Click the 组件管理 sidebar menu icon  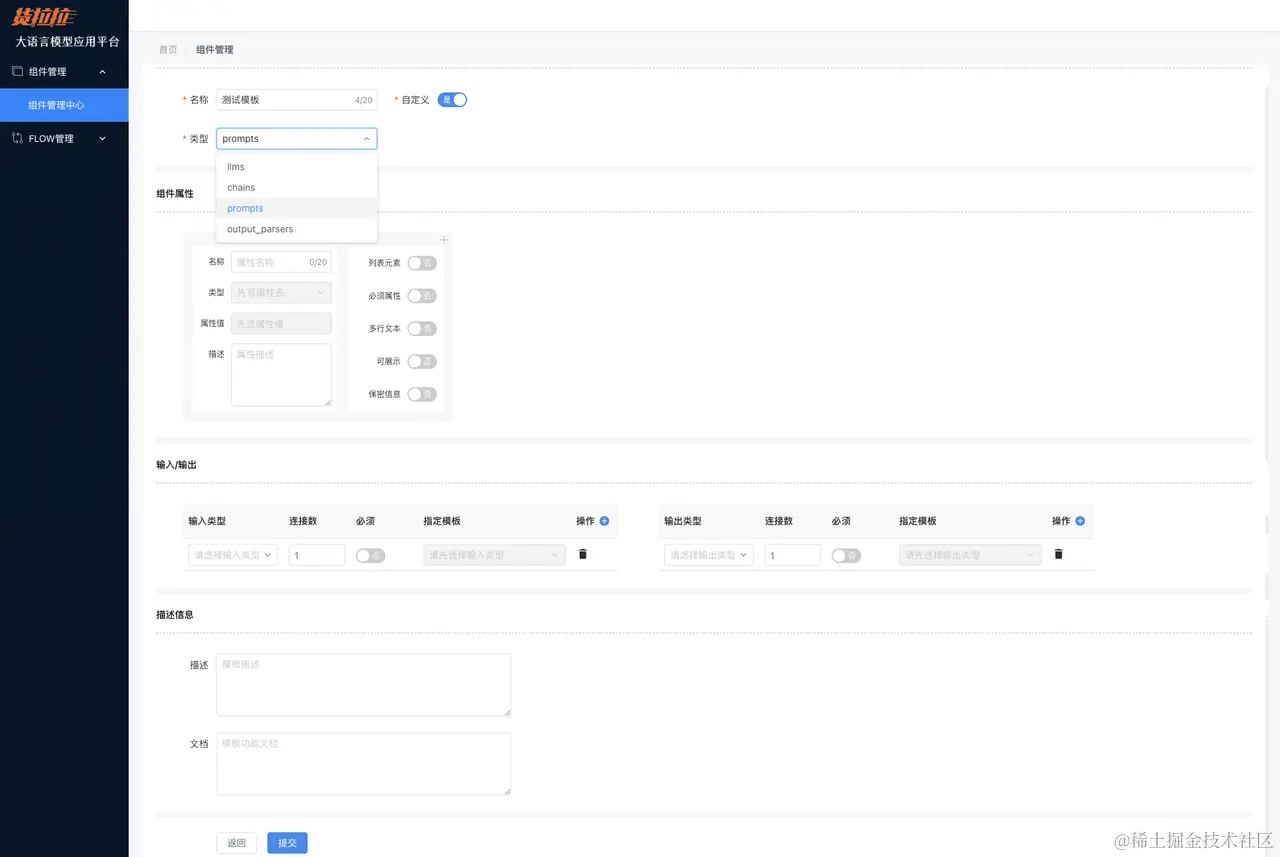(x=17, y=71)
